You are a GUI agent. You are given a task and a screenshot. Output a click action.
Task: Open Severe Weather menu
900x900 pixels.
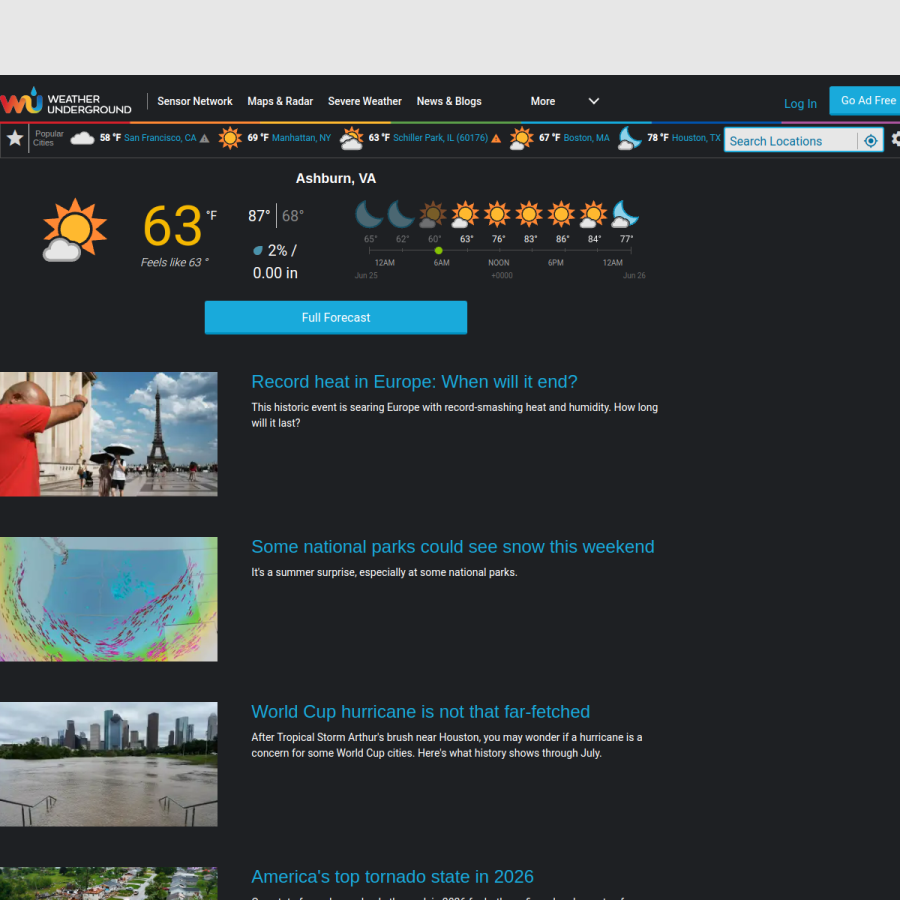point(364,101)
